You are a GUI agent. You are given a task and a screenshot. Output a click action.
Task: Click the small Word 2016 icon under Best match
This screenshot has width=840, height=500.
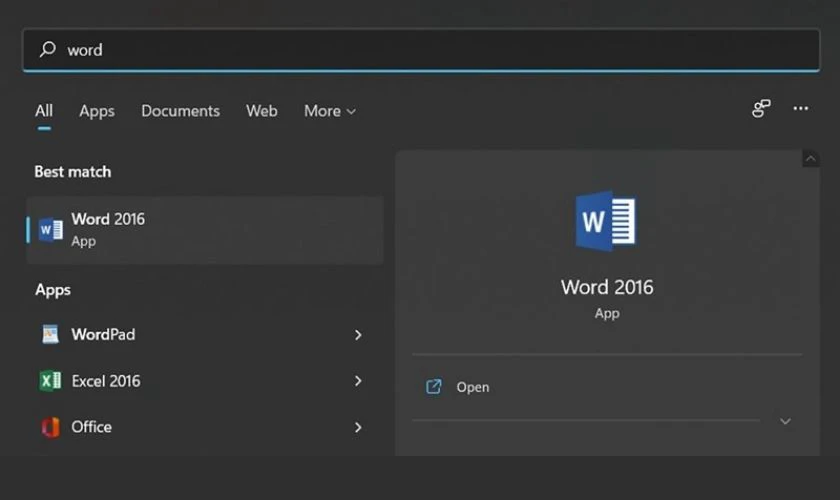(x=50, y=230)
